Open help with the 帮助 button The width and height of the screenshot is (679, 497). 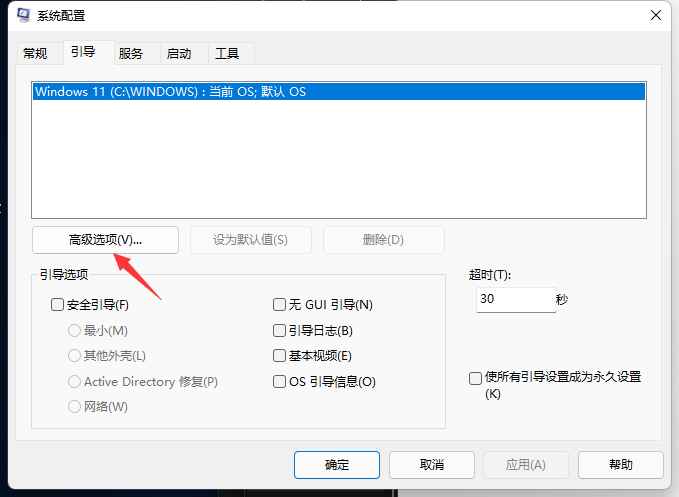(x=621, y=465)
